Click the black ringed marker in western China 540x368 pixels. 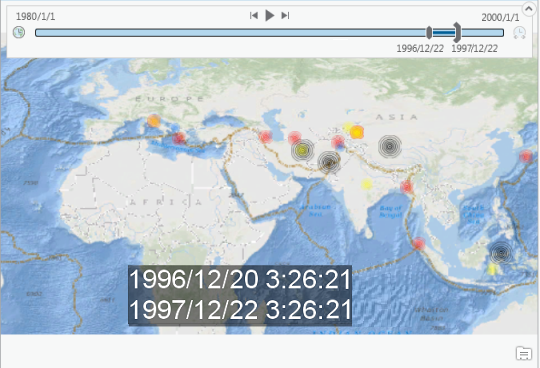pos(390,146)
